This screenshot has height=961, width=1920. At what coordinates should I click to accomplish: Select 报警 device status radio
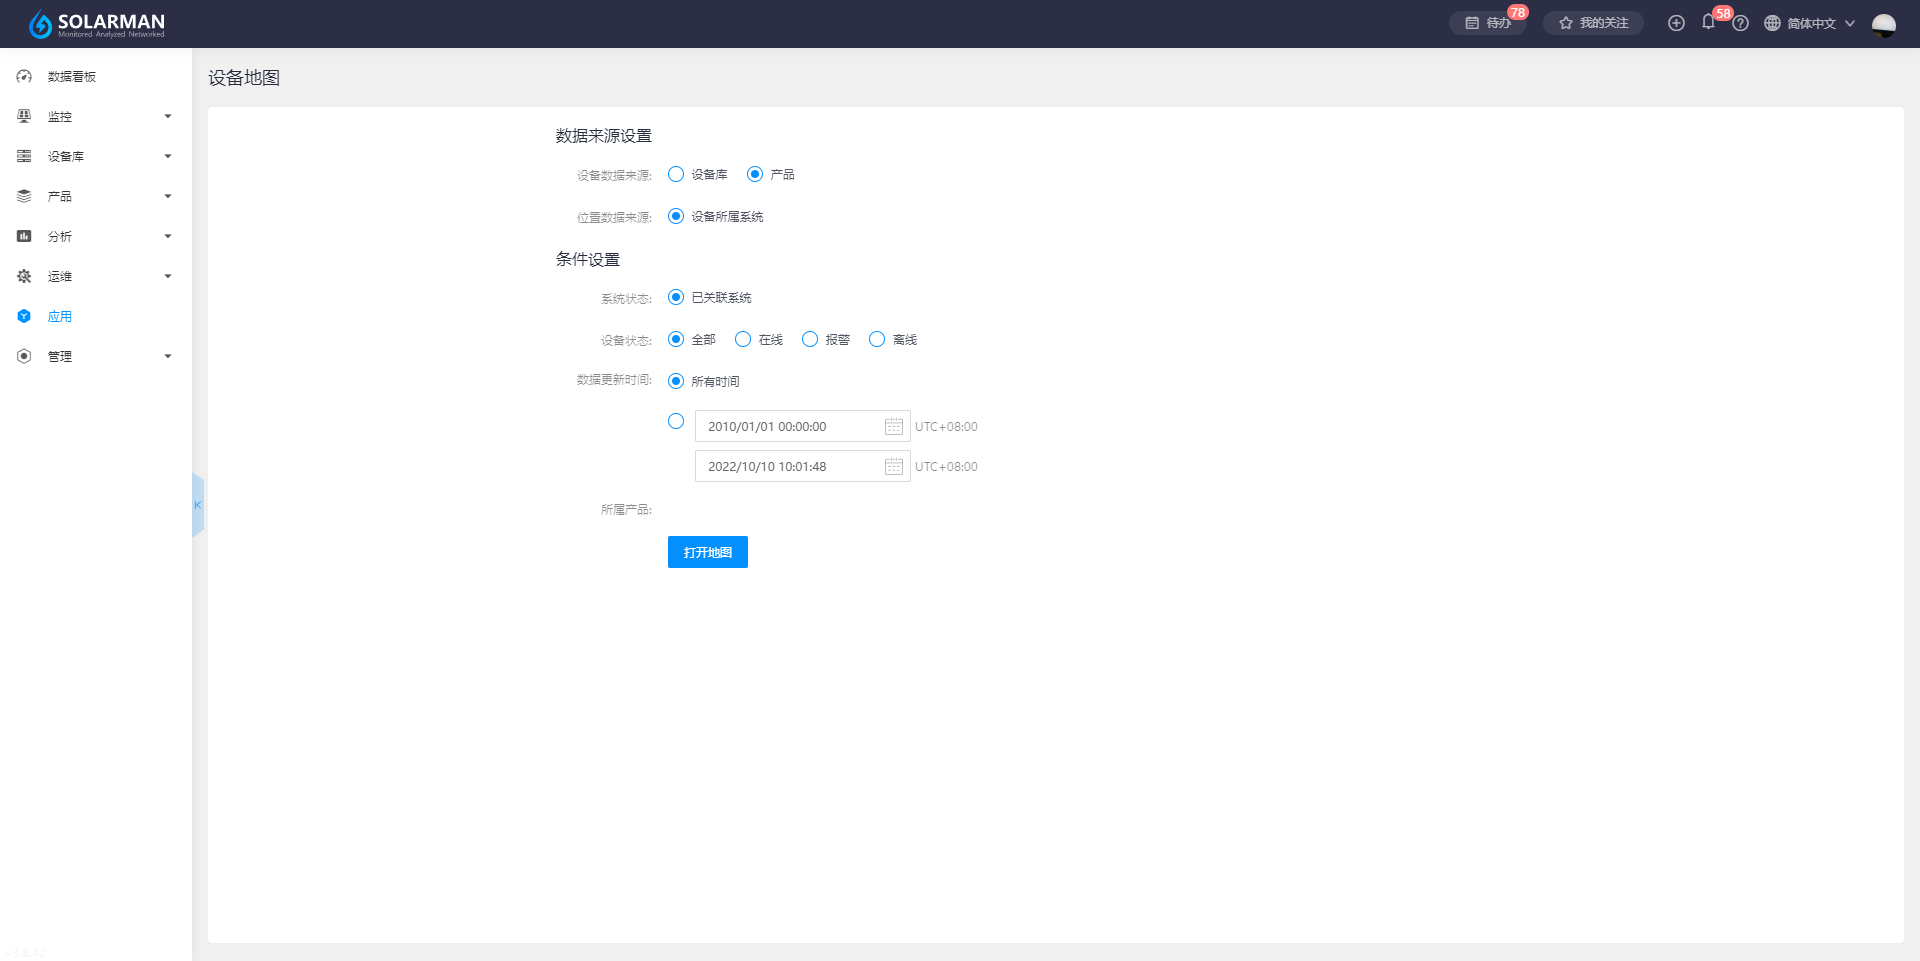click(810, 340)
